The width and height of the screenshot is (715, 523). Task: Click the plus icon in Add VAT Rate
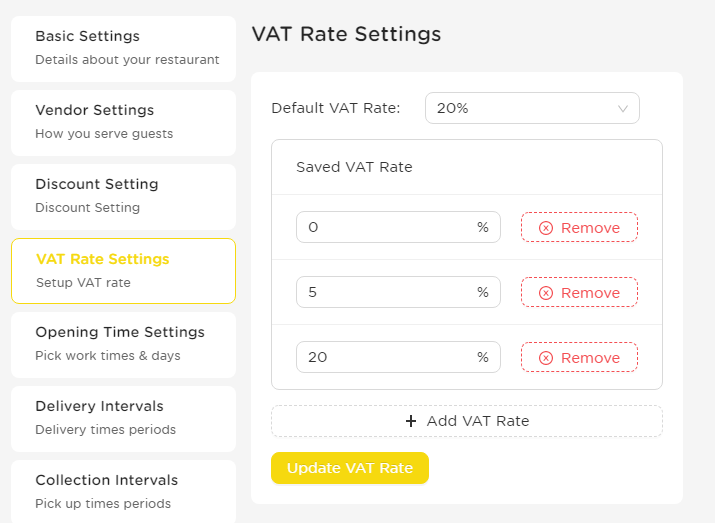(x=411, y=421)
